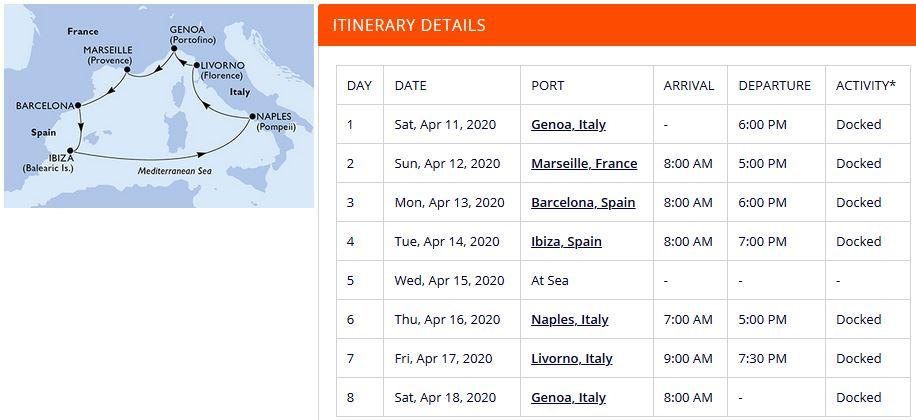Click the ARRIVAL column header

[x=689, y=86]
